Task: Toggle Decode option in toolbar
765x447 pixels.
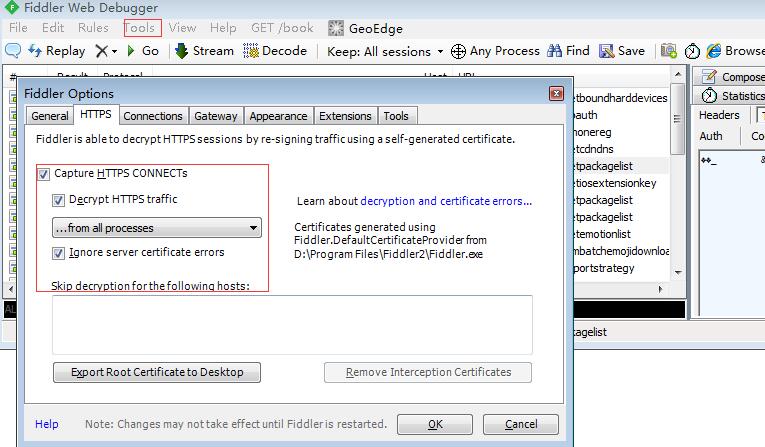Action: 275,51
